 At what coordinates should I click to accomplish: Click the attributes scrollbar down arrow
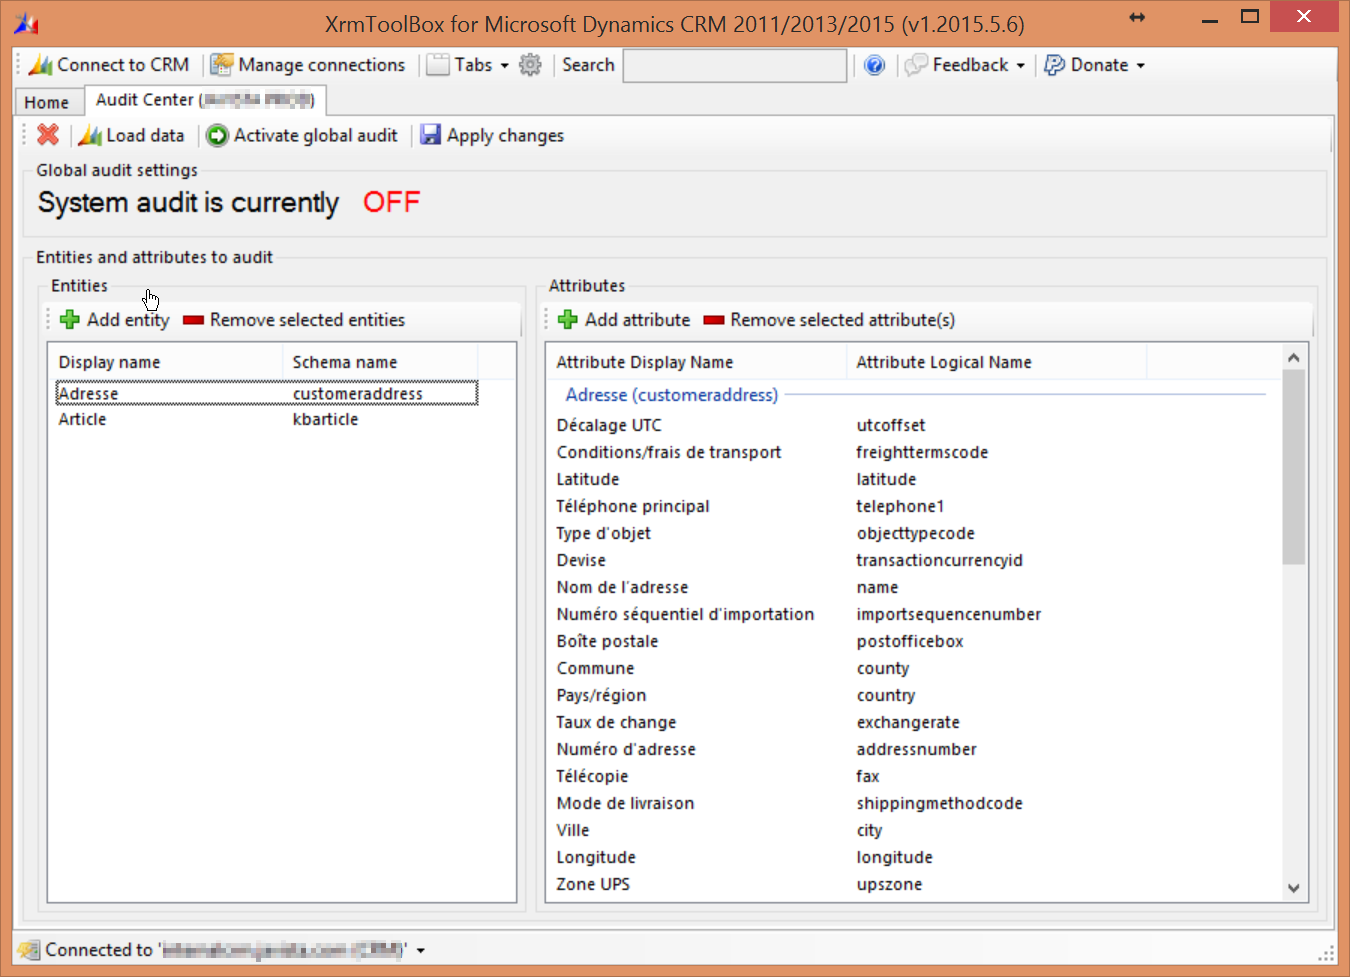coord(1293,888)
